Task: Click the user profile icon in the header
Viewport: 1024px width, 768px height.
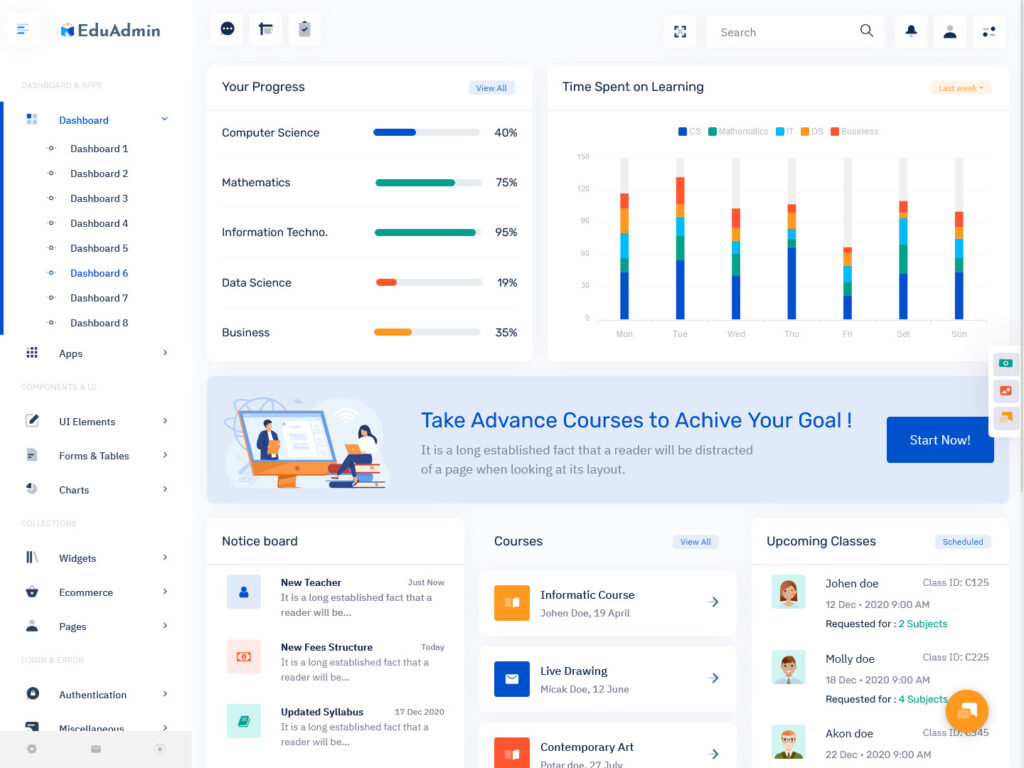Action: [949, 31]
